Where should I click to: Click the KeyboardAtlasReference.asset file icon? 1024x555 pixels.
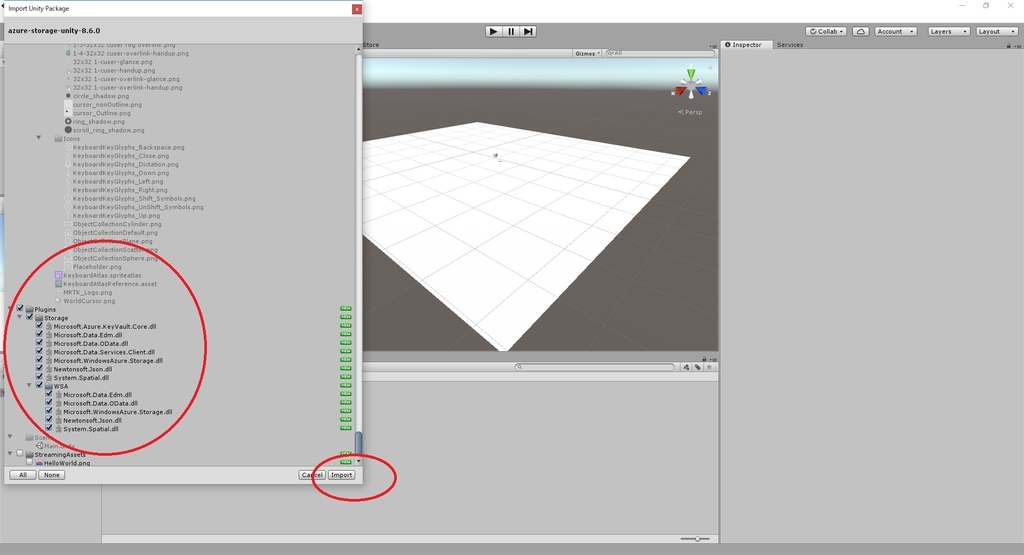pyautogui.click(x=58, y=284)
